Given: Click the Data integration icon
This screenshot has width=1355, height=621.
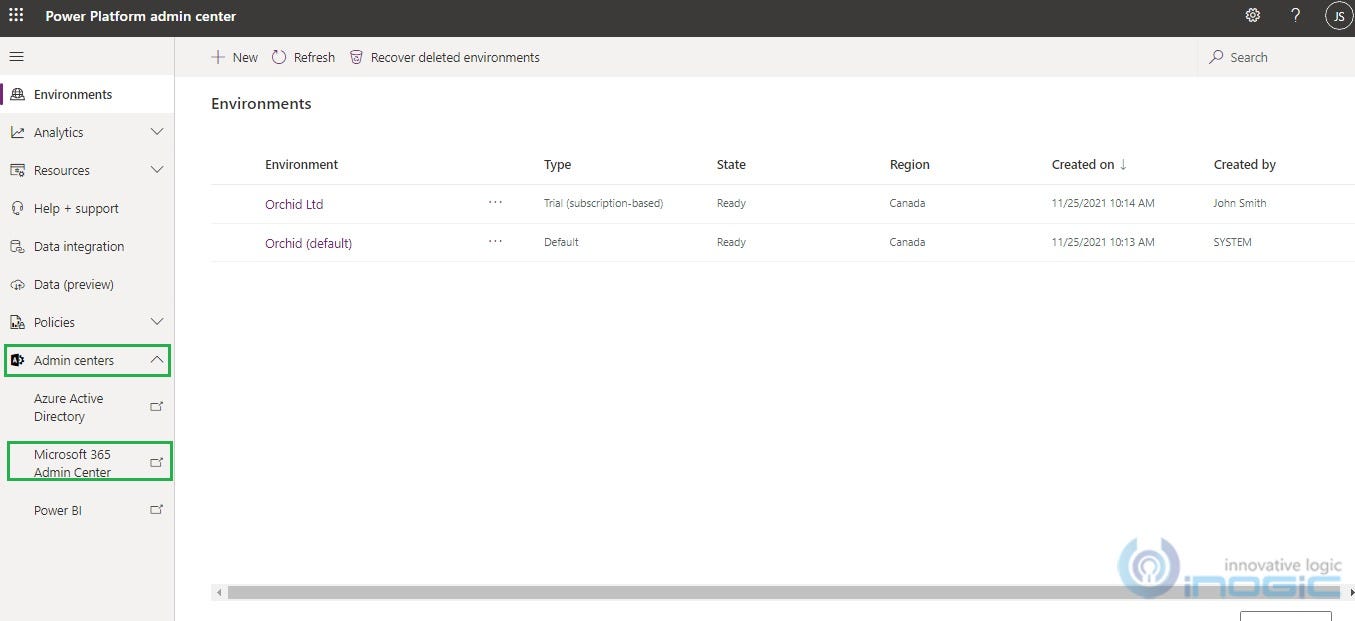Looking at the screenshot, I should coord(17,246).
